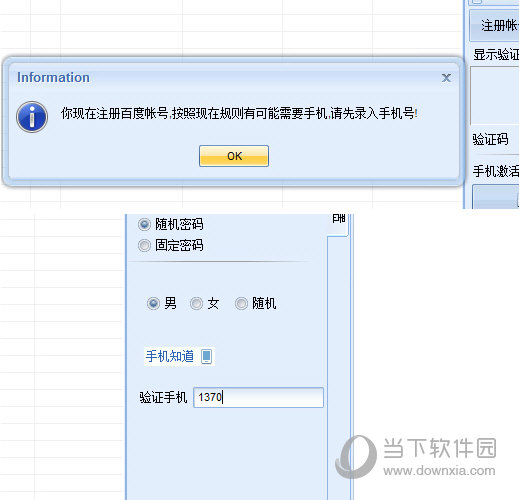Click the phone icon beside 手机知道

(x=206, y=356)
